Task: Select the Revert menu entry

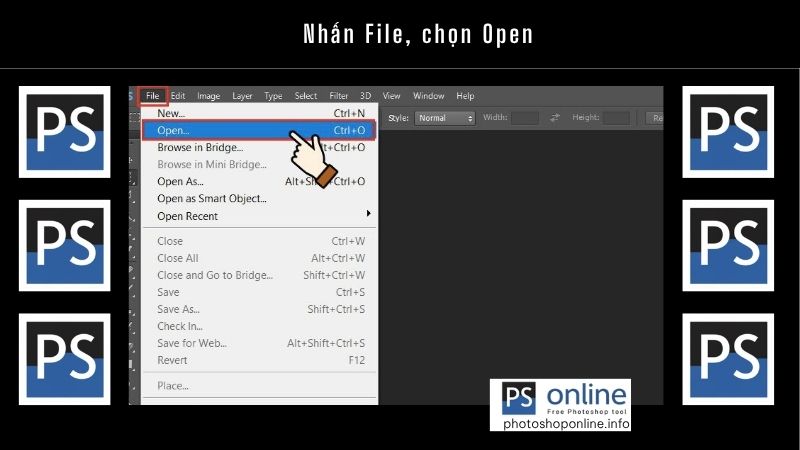Action: coord(260,360)
